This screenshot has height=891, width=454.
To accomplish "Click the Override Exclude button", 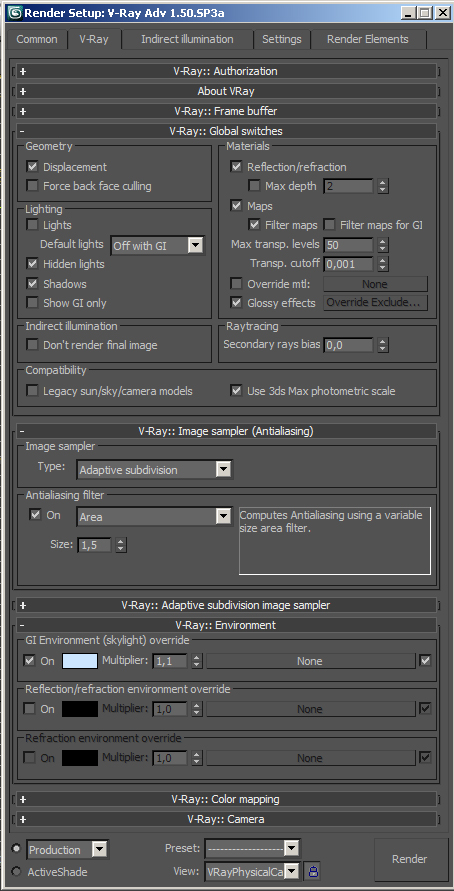I will pyautogui.click(x=375, y=303).
